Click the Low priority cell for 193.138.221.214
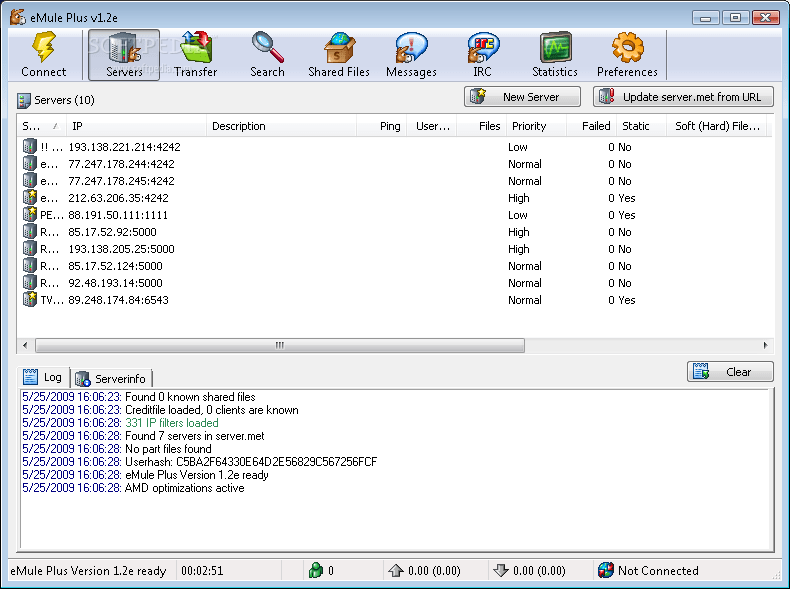This screenshot has width=790, height=589. (517, 147)
